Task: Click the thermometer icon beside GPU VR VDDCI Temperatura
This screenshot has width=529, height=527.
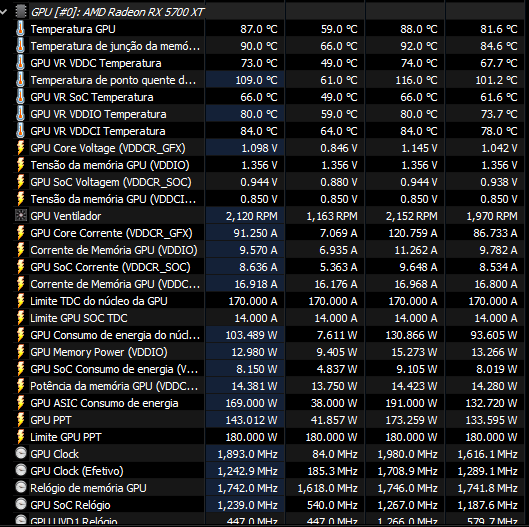Action: point(20,131)
